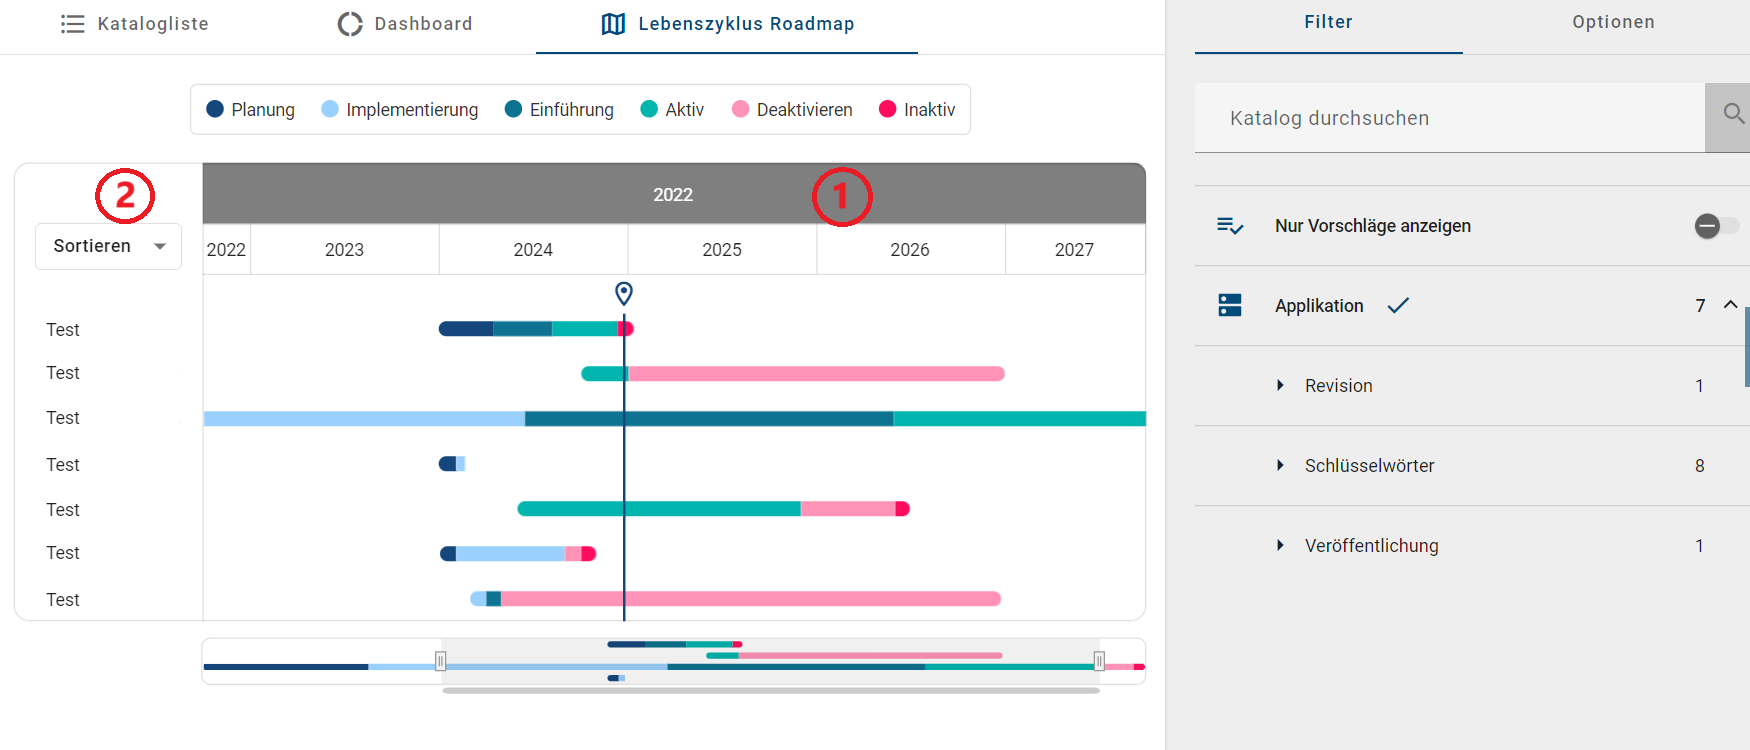Enable the Nur Vorschläge anzeigen toggle
This screenshot has width=1750, height=750.
(1716, 226)
